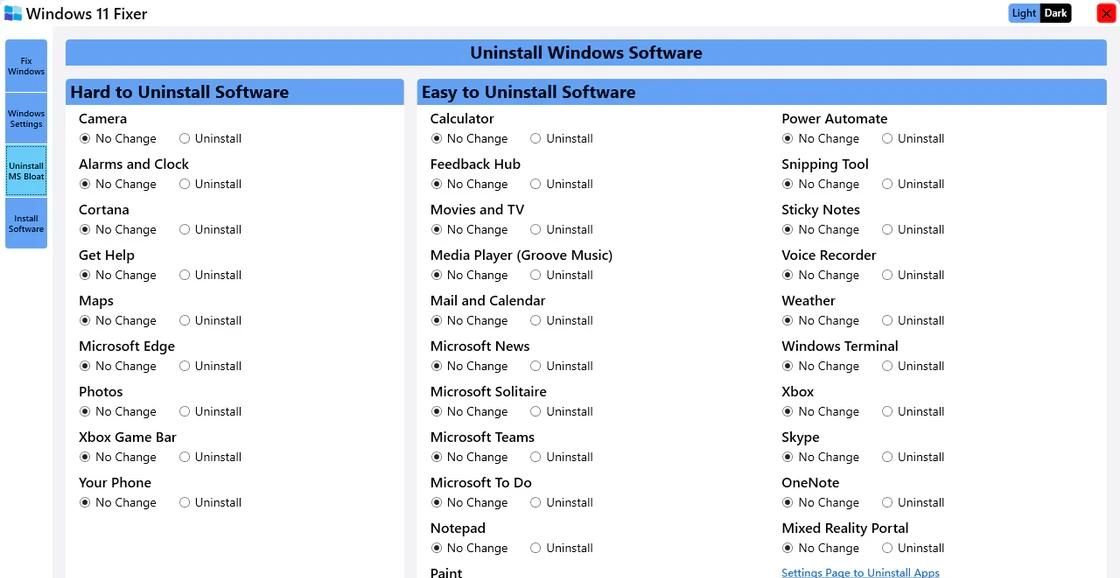The width and height of the screenshot is (1120, 578).
Task: Select Uninstall for Weather
Action: coord(885,319)
